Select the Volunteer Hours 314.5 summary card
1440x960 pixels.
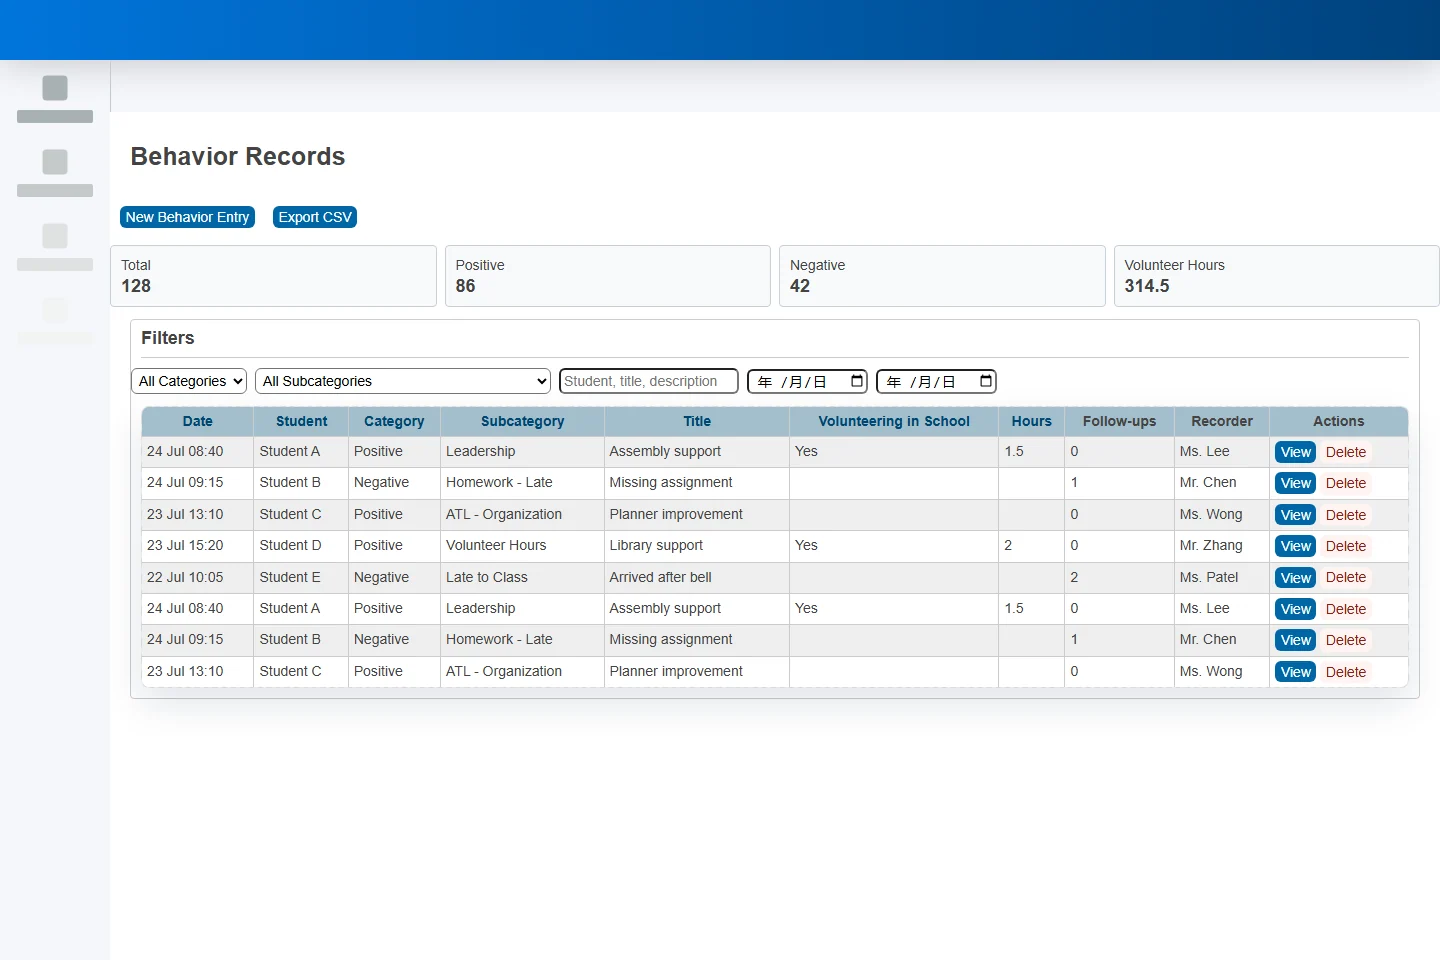coord(1277,276)
